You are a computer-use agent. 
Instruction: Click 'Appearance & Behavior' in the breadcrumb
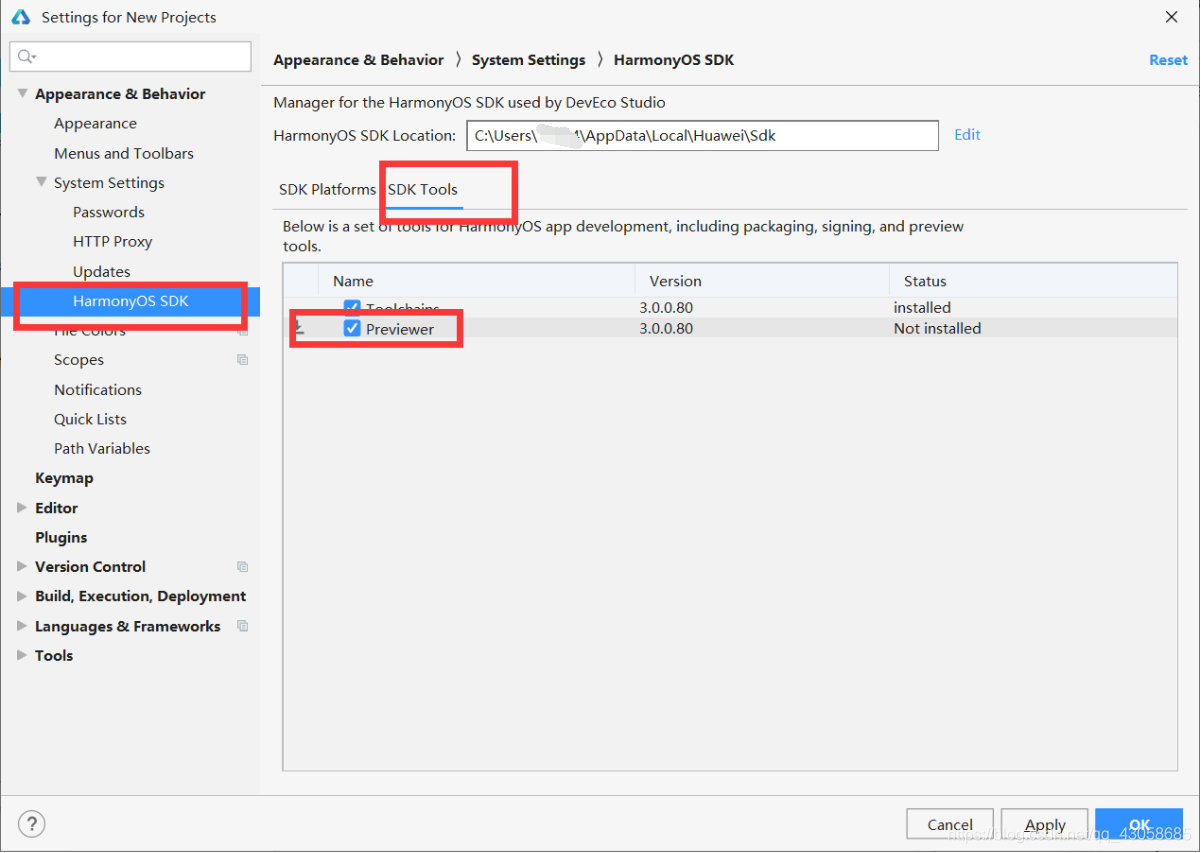(x=358, y=60)
